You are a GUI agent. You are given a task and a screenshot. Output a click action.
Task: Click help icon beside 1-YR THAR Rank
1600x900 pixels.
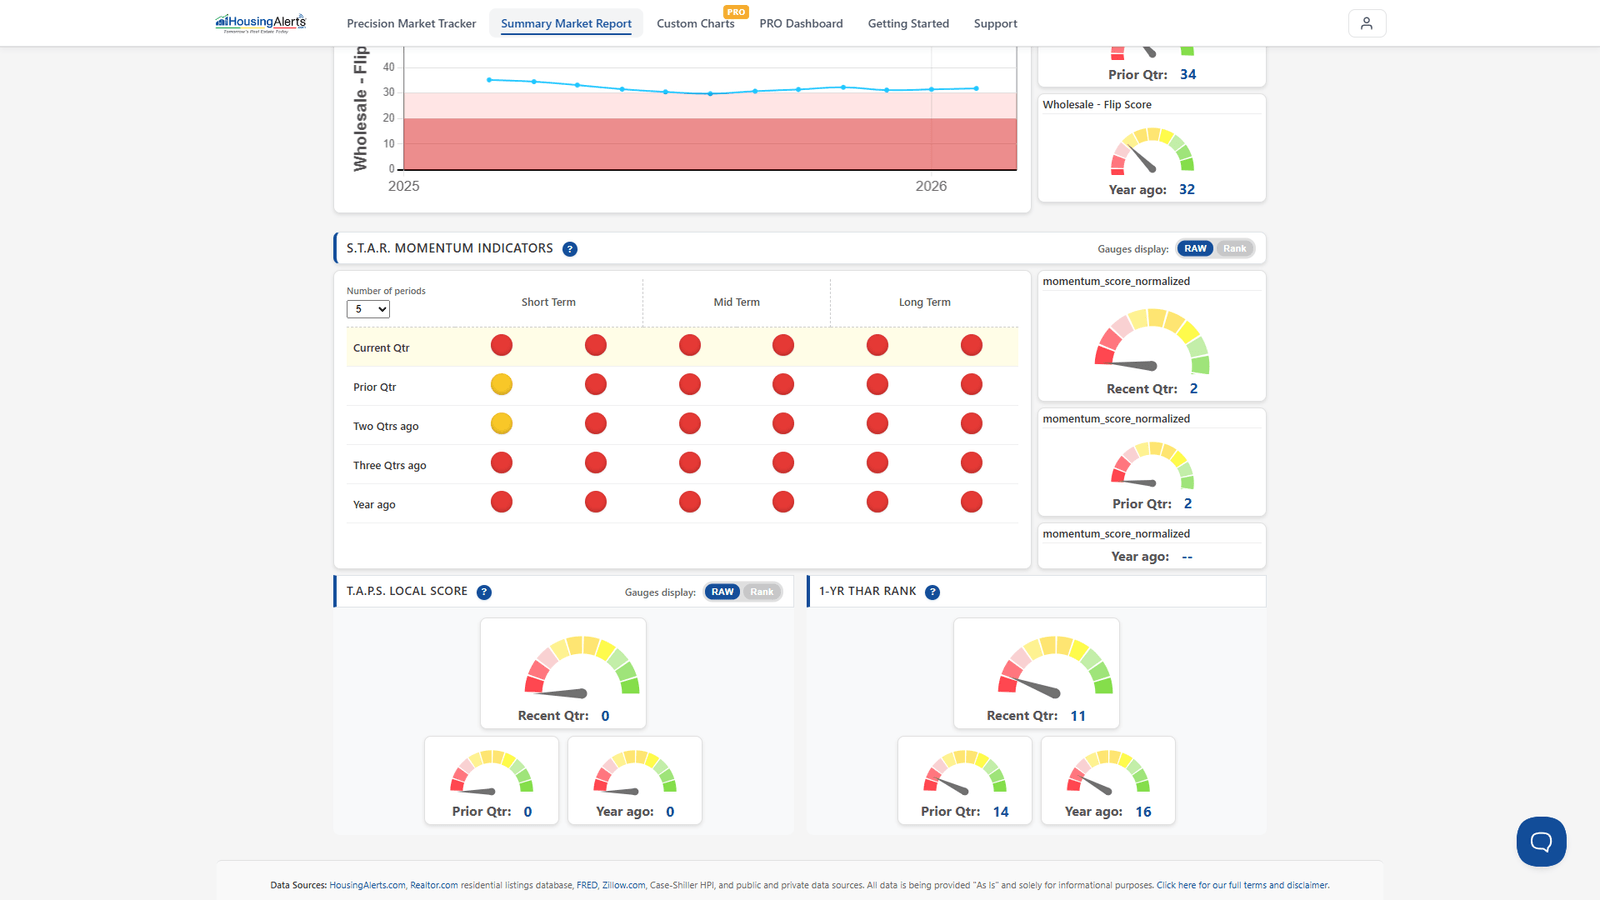(932, 592)
